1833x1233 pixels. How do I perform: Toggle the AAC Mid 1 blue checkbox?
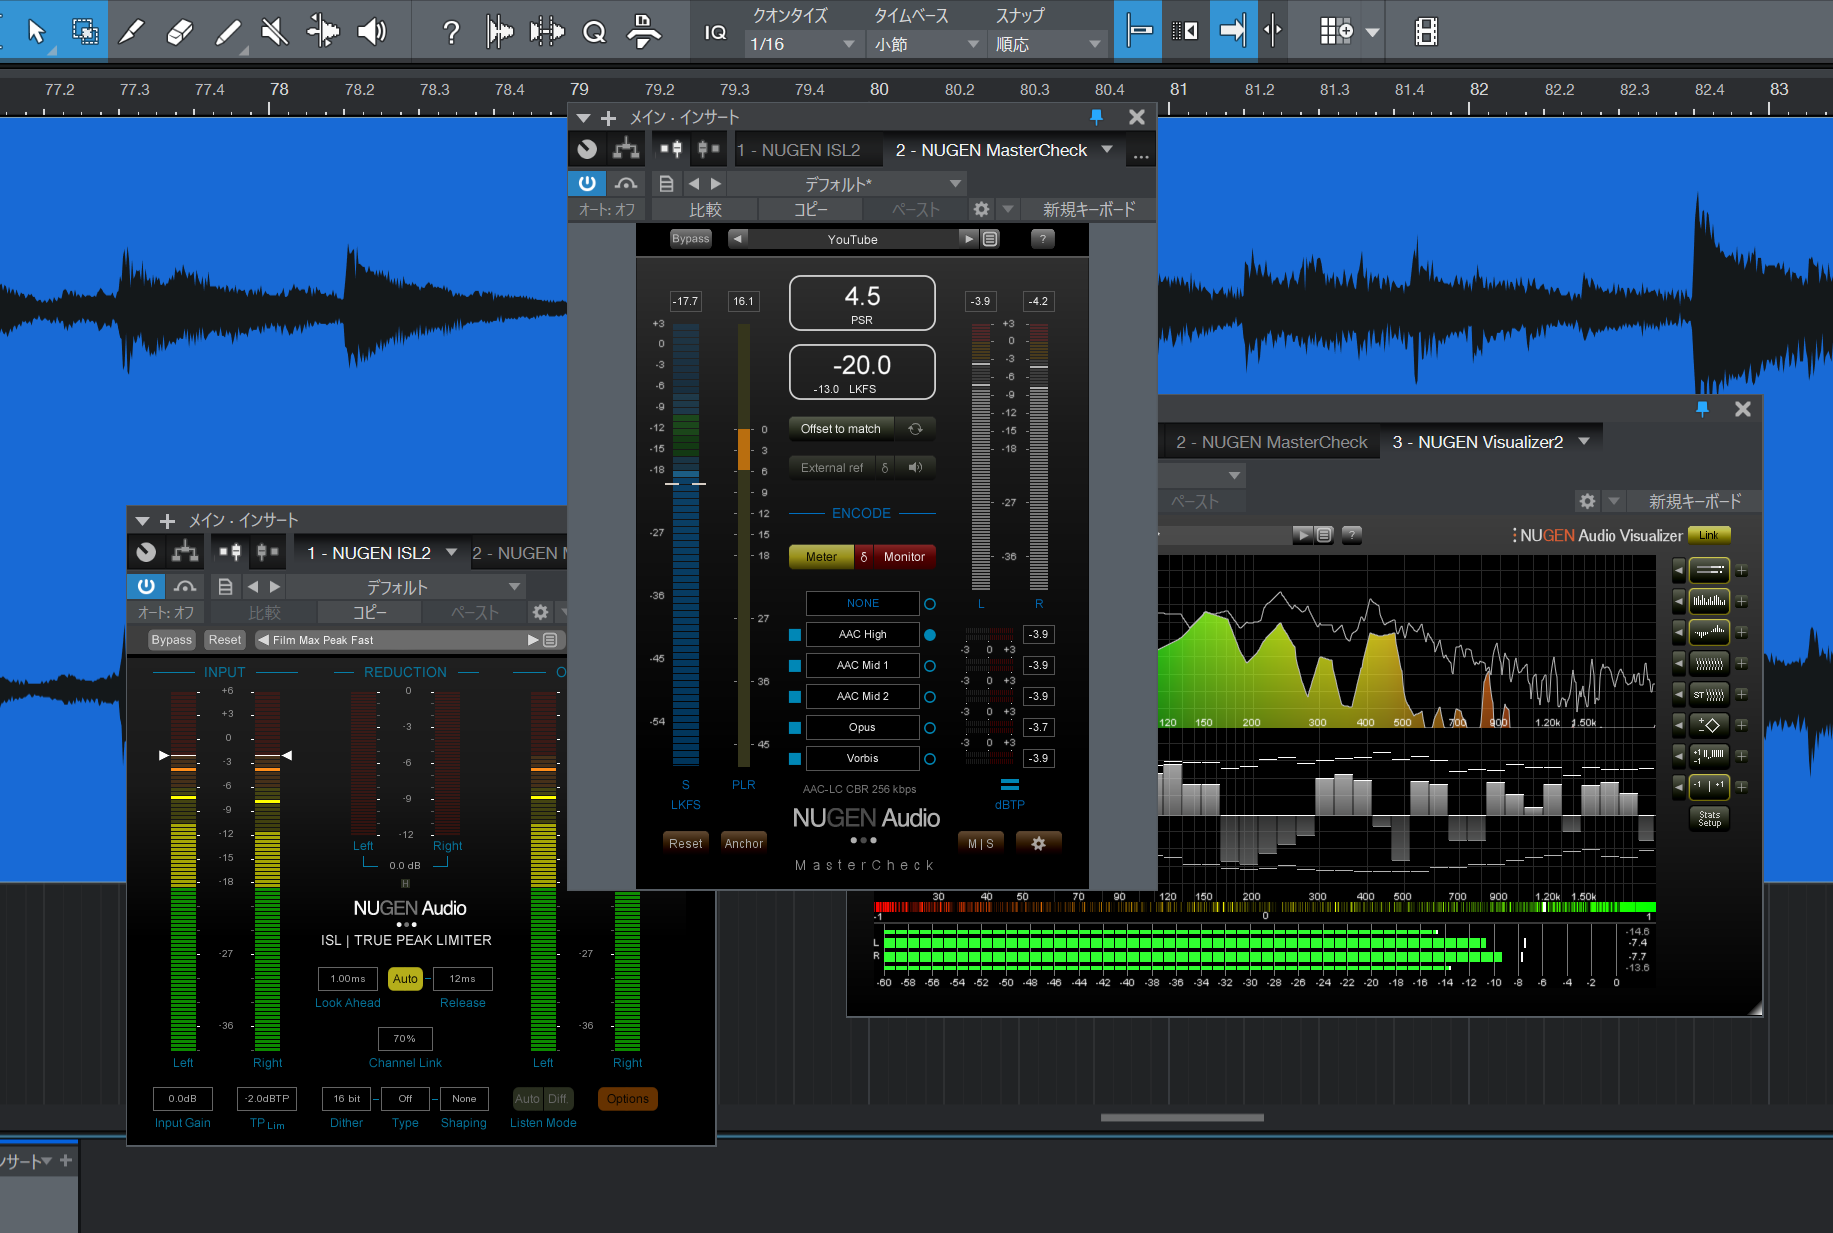795,666
